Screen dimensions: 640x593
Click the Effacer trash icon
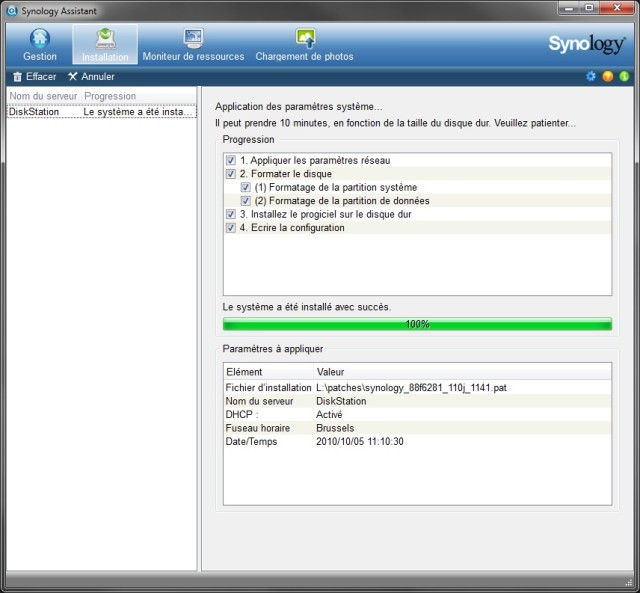coord(18,76)
